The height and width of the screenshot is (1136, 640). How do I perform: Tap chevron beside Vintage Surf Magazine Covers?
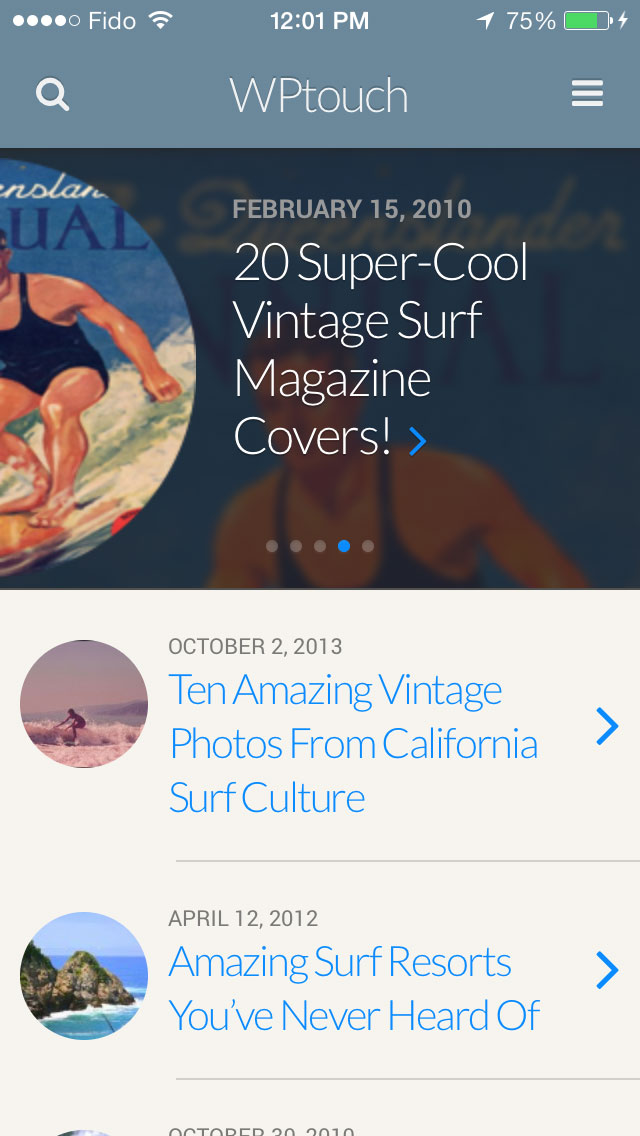pos(417,440)
